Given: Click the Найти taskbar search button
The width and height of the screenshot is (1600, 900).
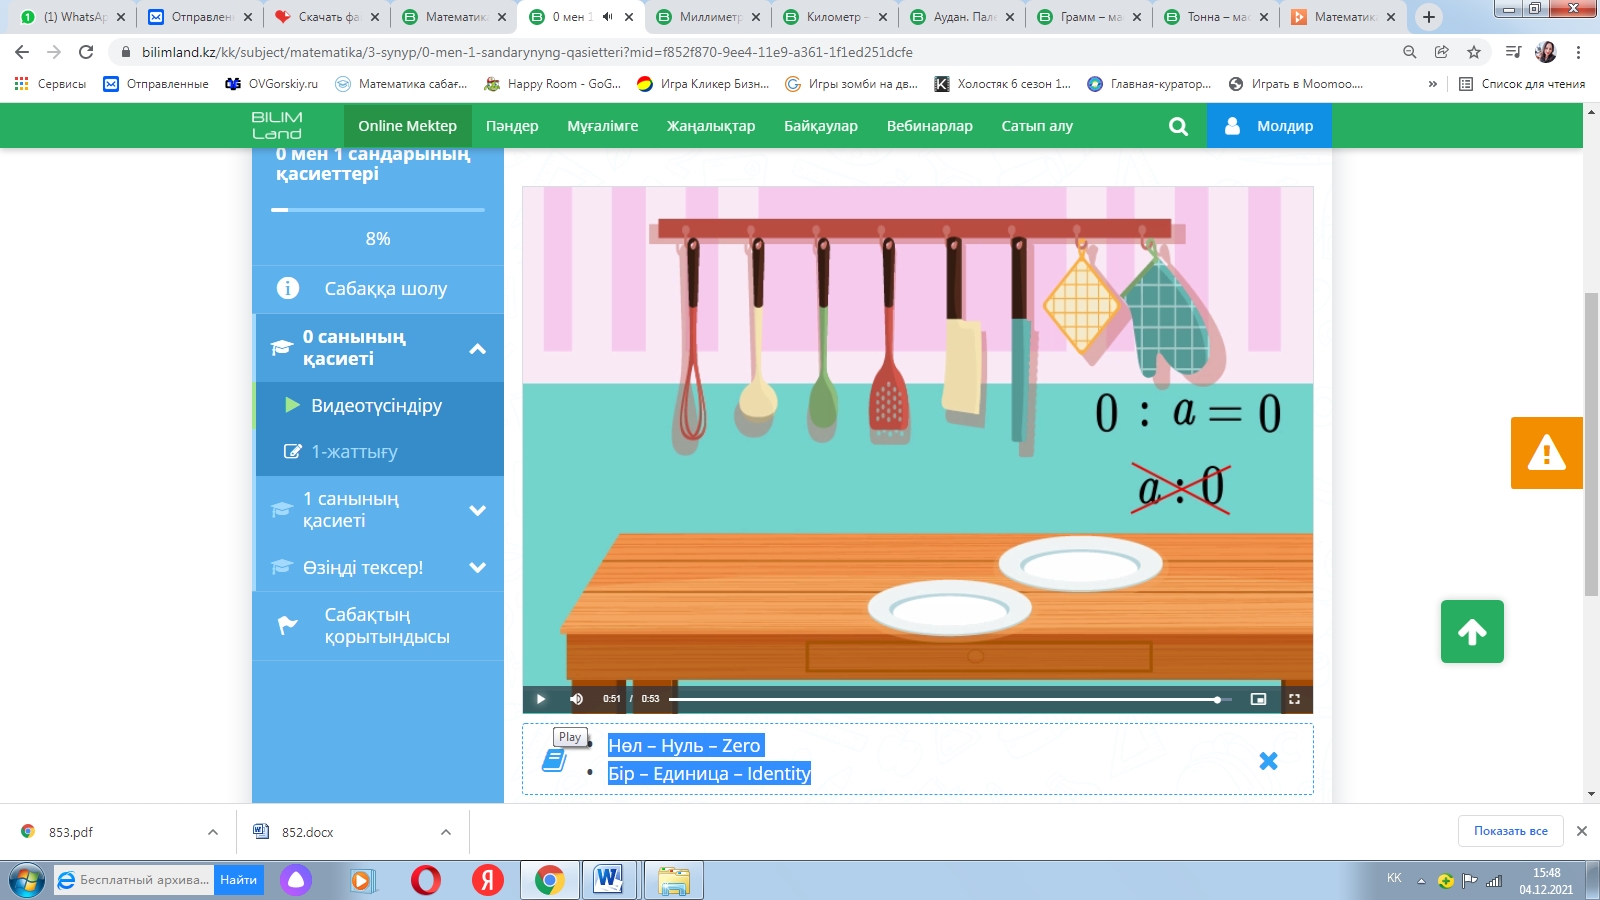Looking at the screenshot, I should [239, 880].
